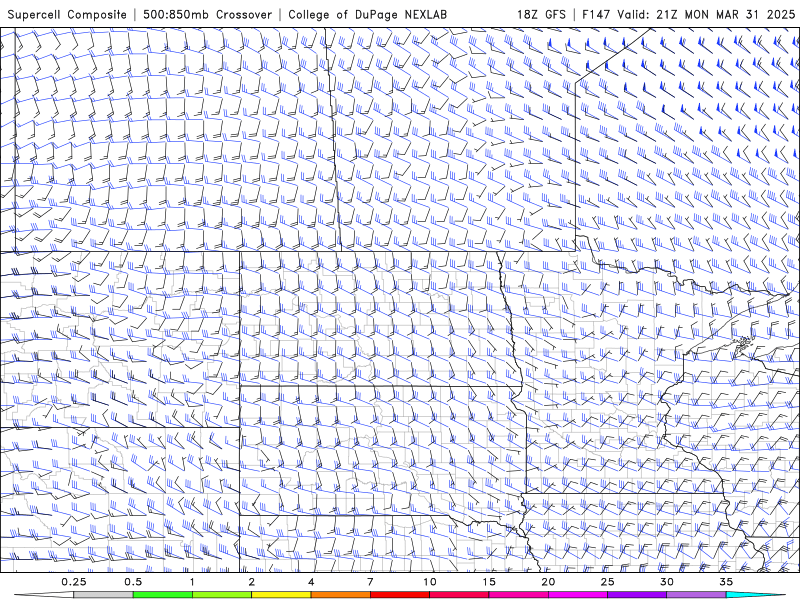Click the '500:850mb Crossover' header label
Image resolution: width=800 pixels, height=600 pixels.
[x=207, y=14]
